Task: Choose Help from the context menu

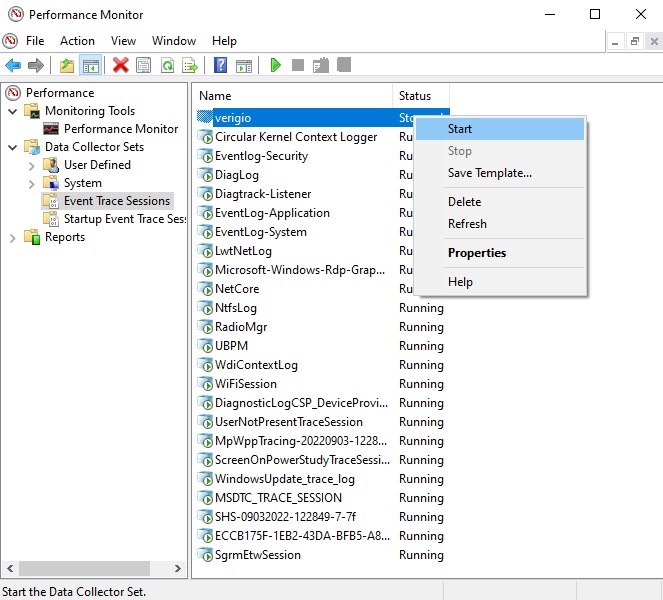Action: tap(500, 282)
